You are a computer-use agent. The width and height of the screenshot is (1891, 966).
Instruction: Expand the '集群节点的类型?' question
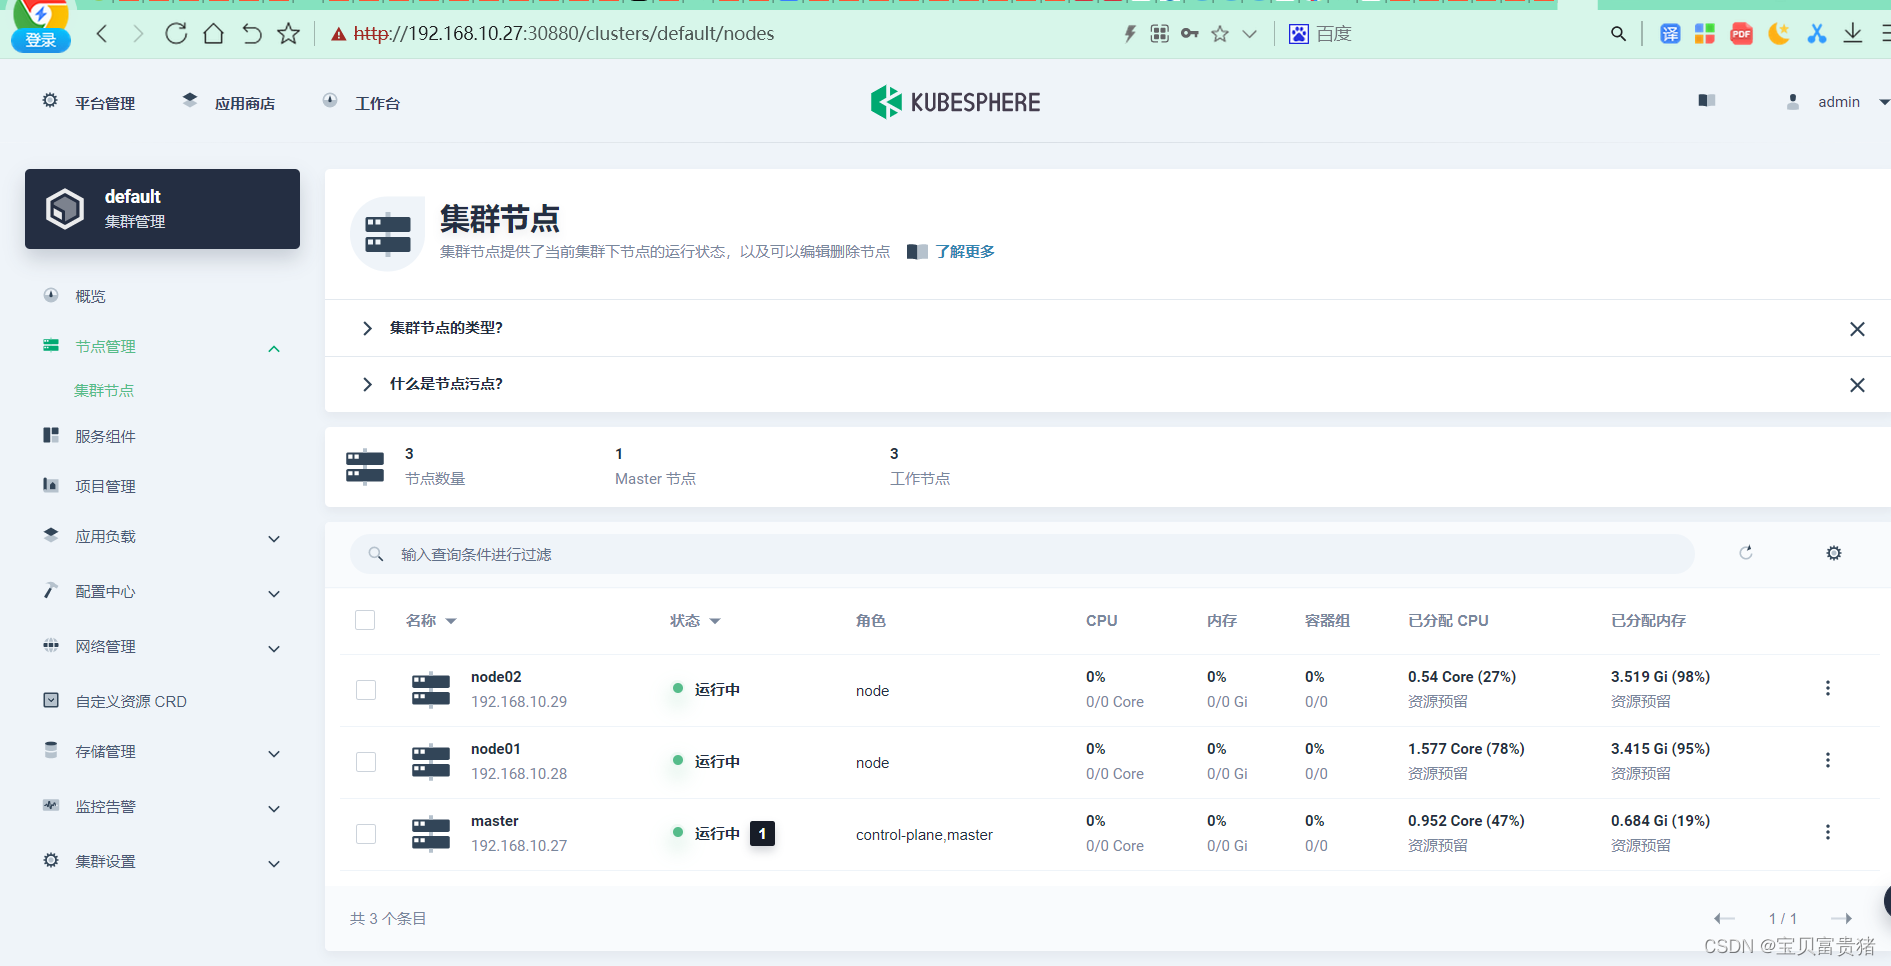pyautogui.click(x=367, y=328)
